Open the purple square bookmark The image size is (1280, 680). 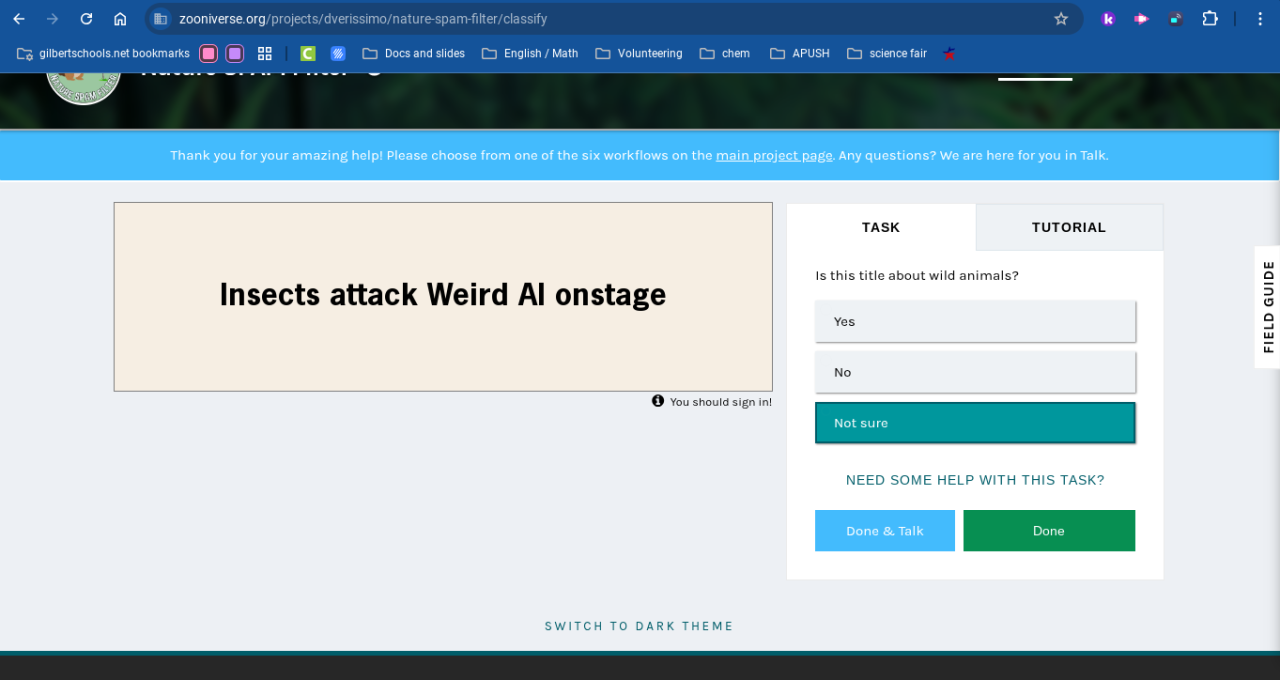pyautogui.click(x=234, y=54)
